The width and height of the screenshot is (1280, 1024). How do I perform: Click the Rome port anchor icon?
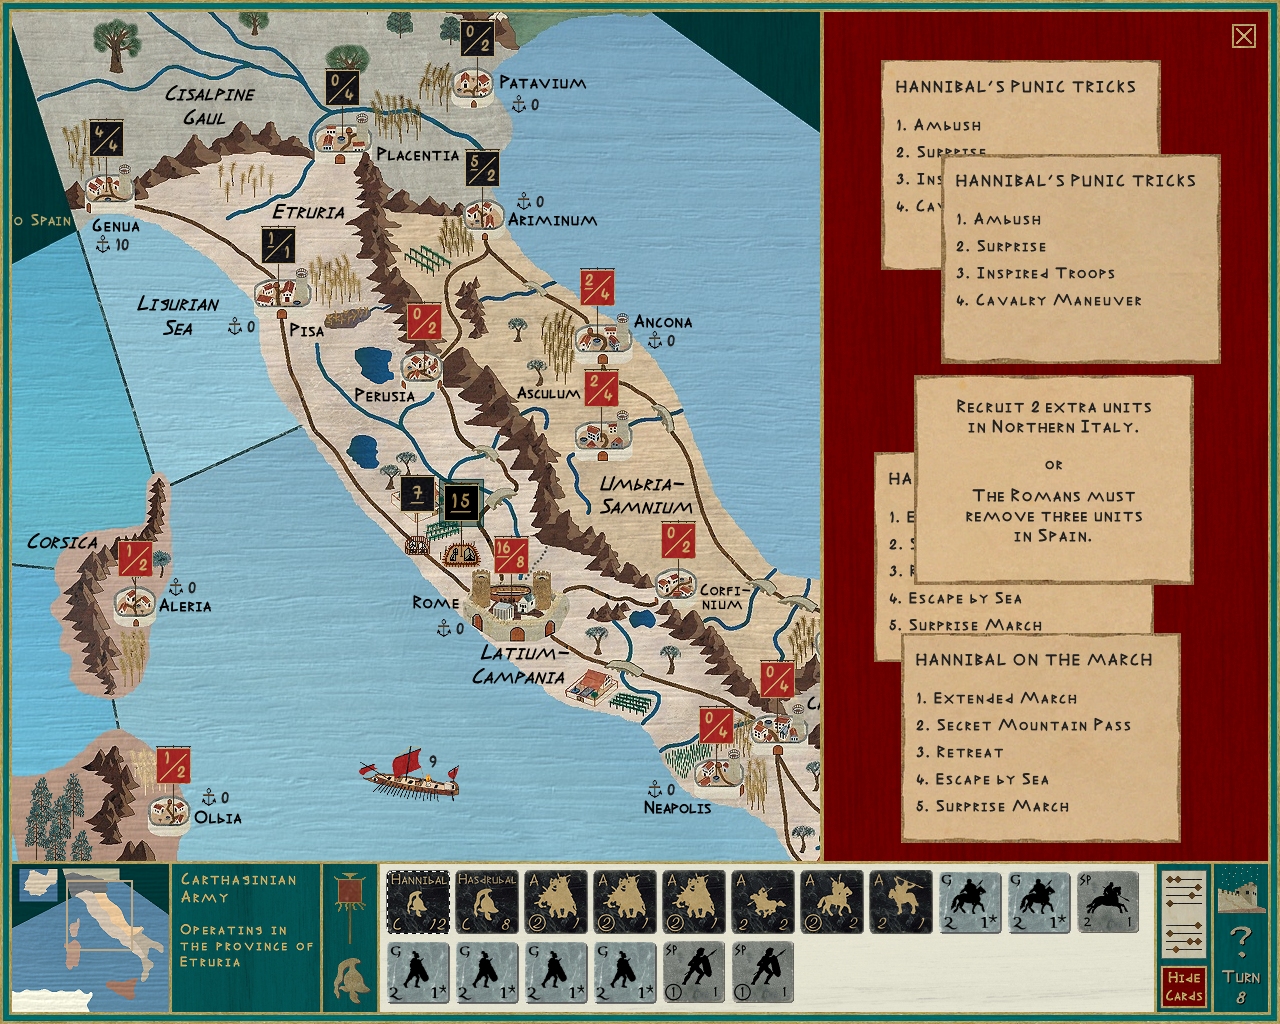(x=444, y=628)
